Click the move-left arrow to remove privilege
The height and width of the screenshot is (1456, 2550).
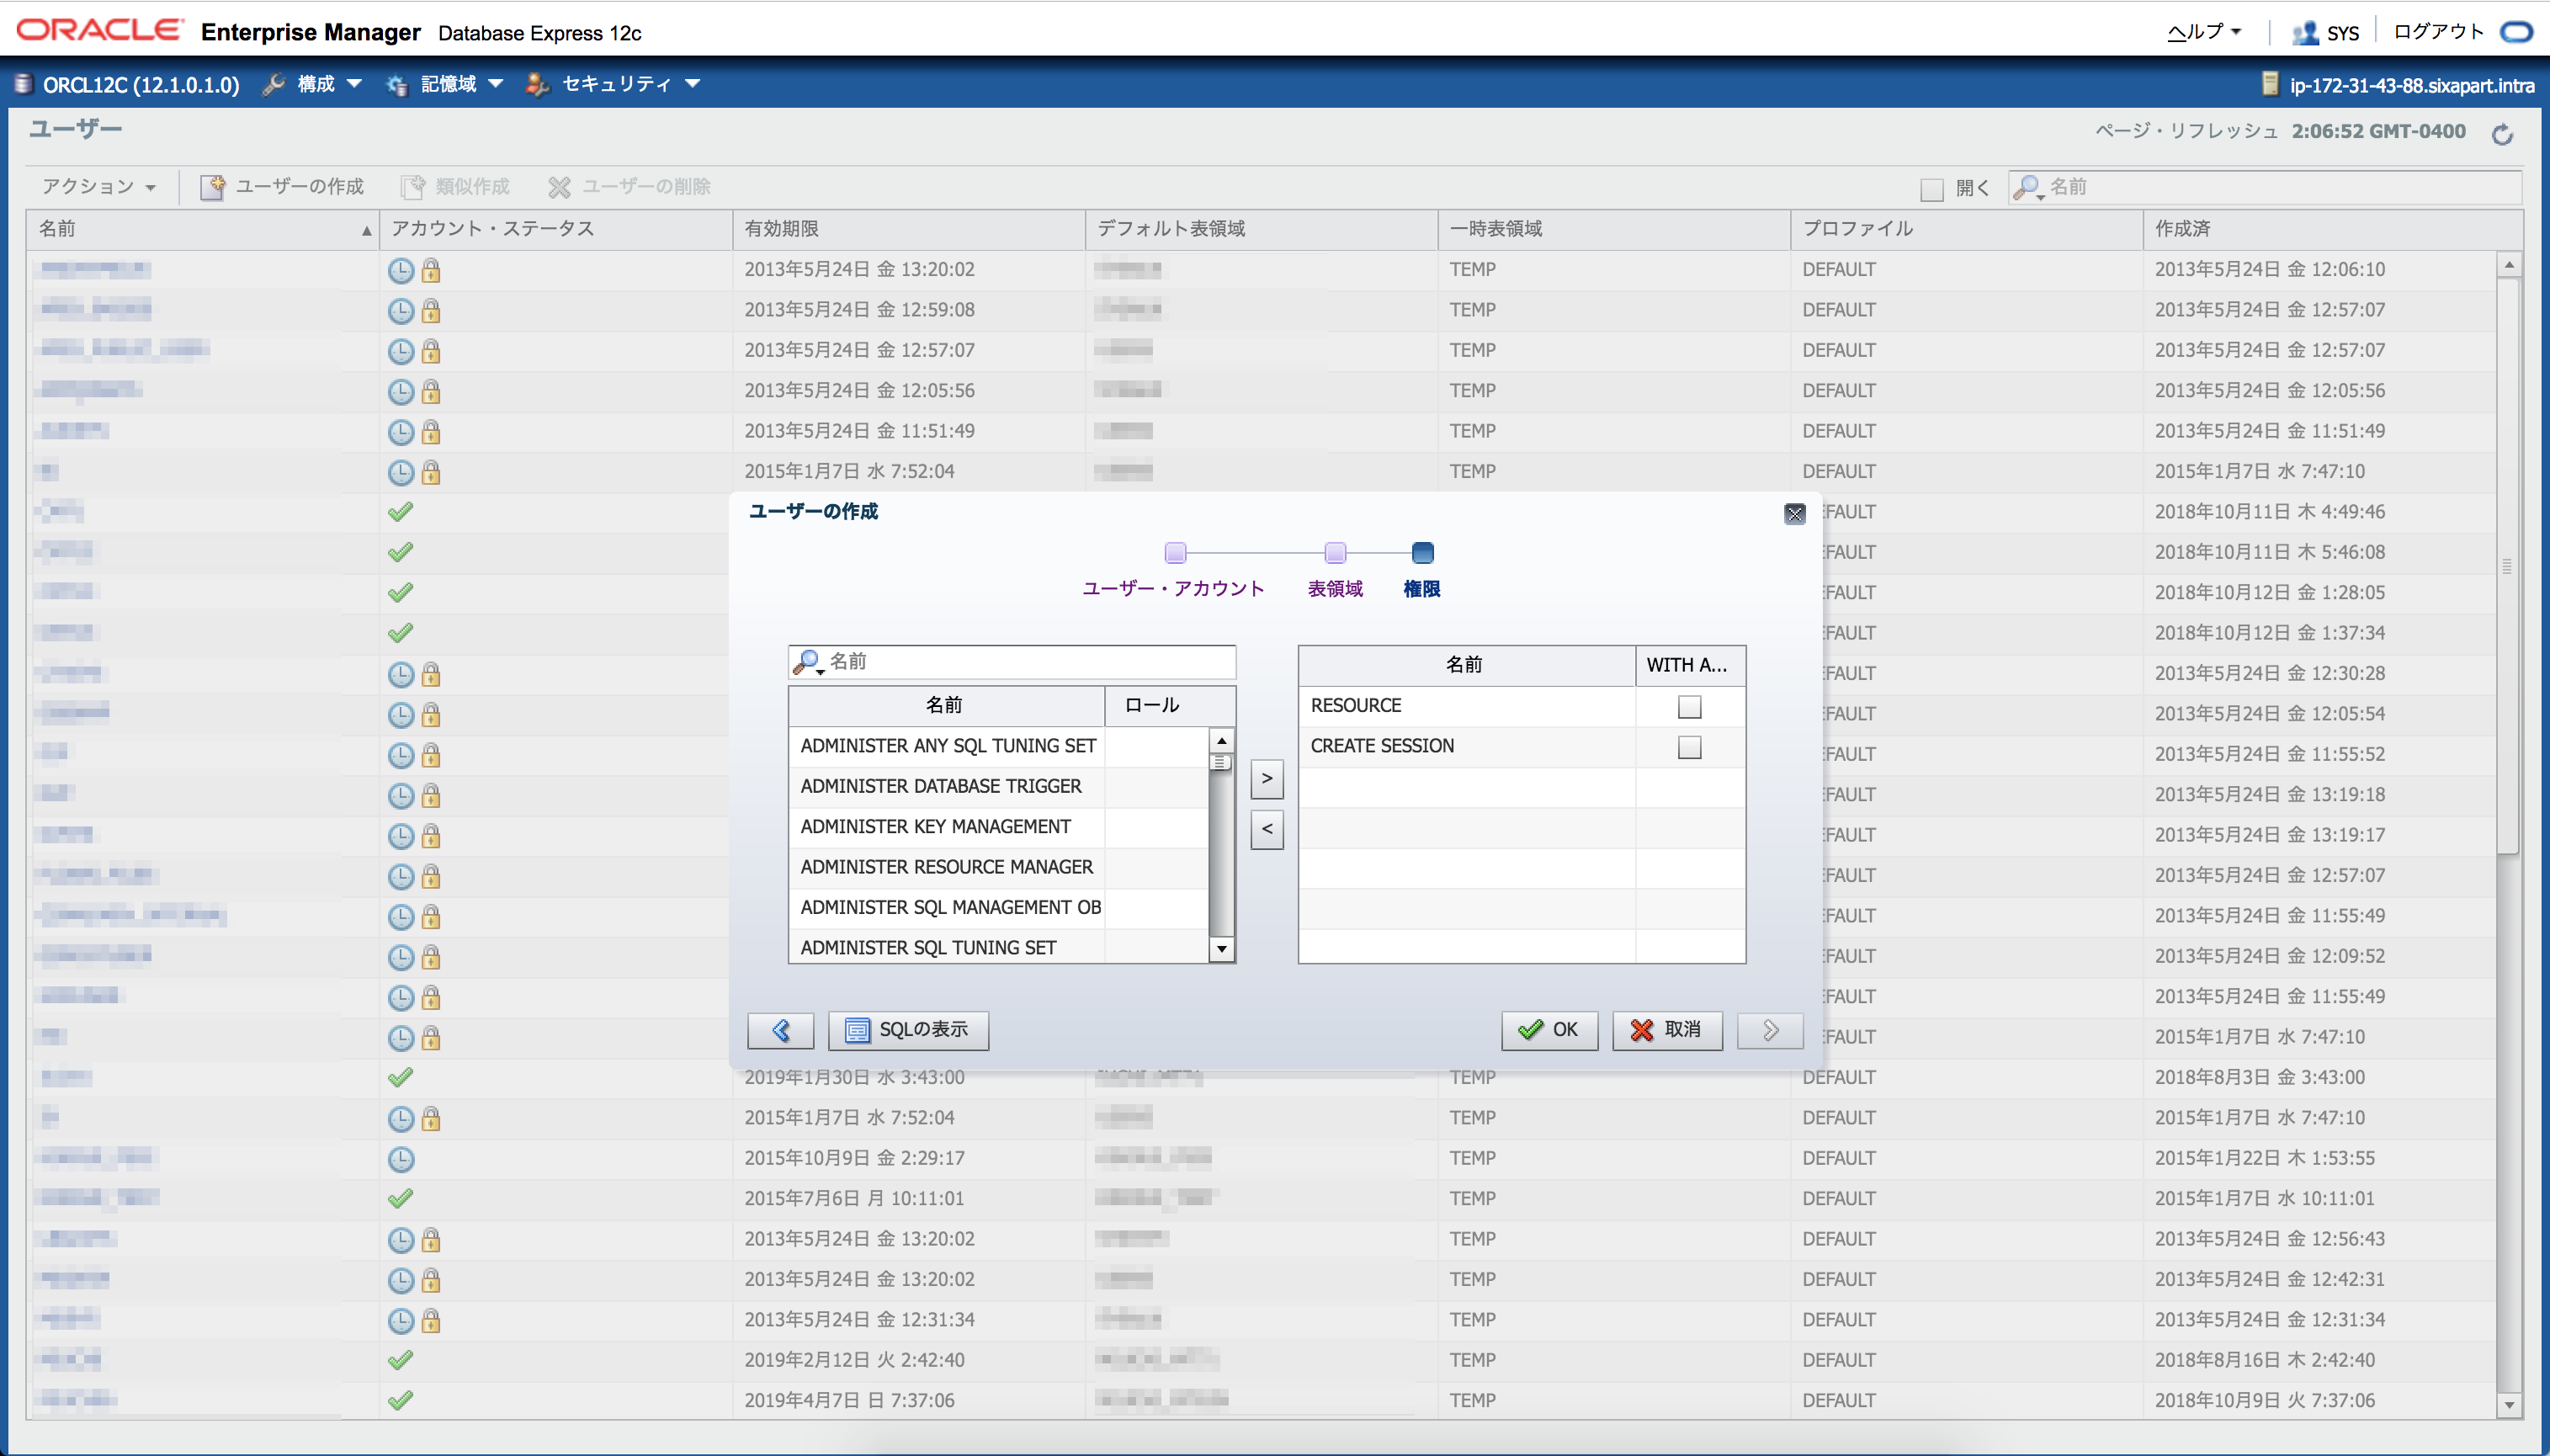point(1266,829)
